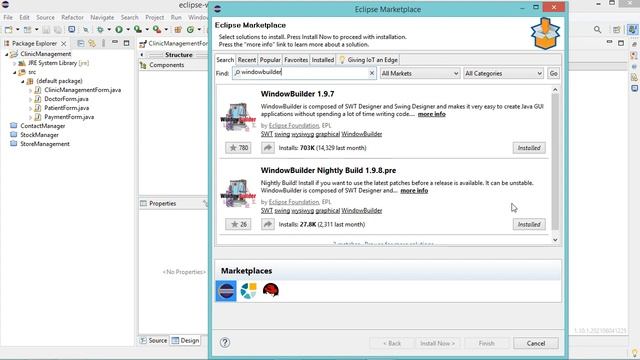Click the New file toolbar icon
The width and height of the screenshot is (640, 360).
[x=9, y=30]
